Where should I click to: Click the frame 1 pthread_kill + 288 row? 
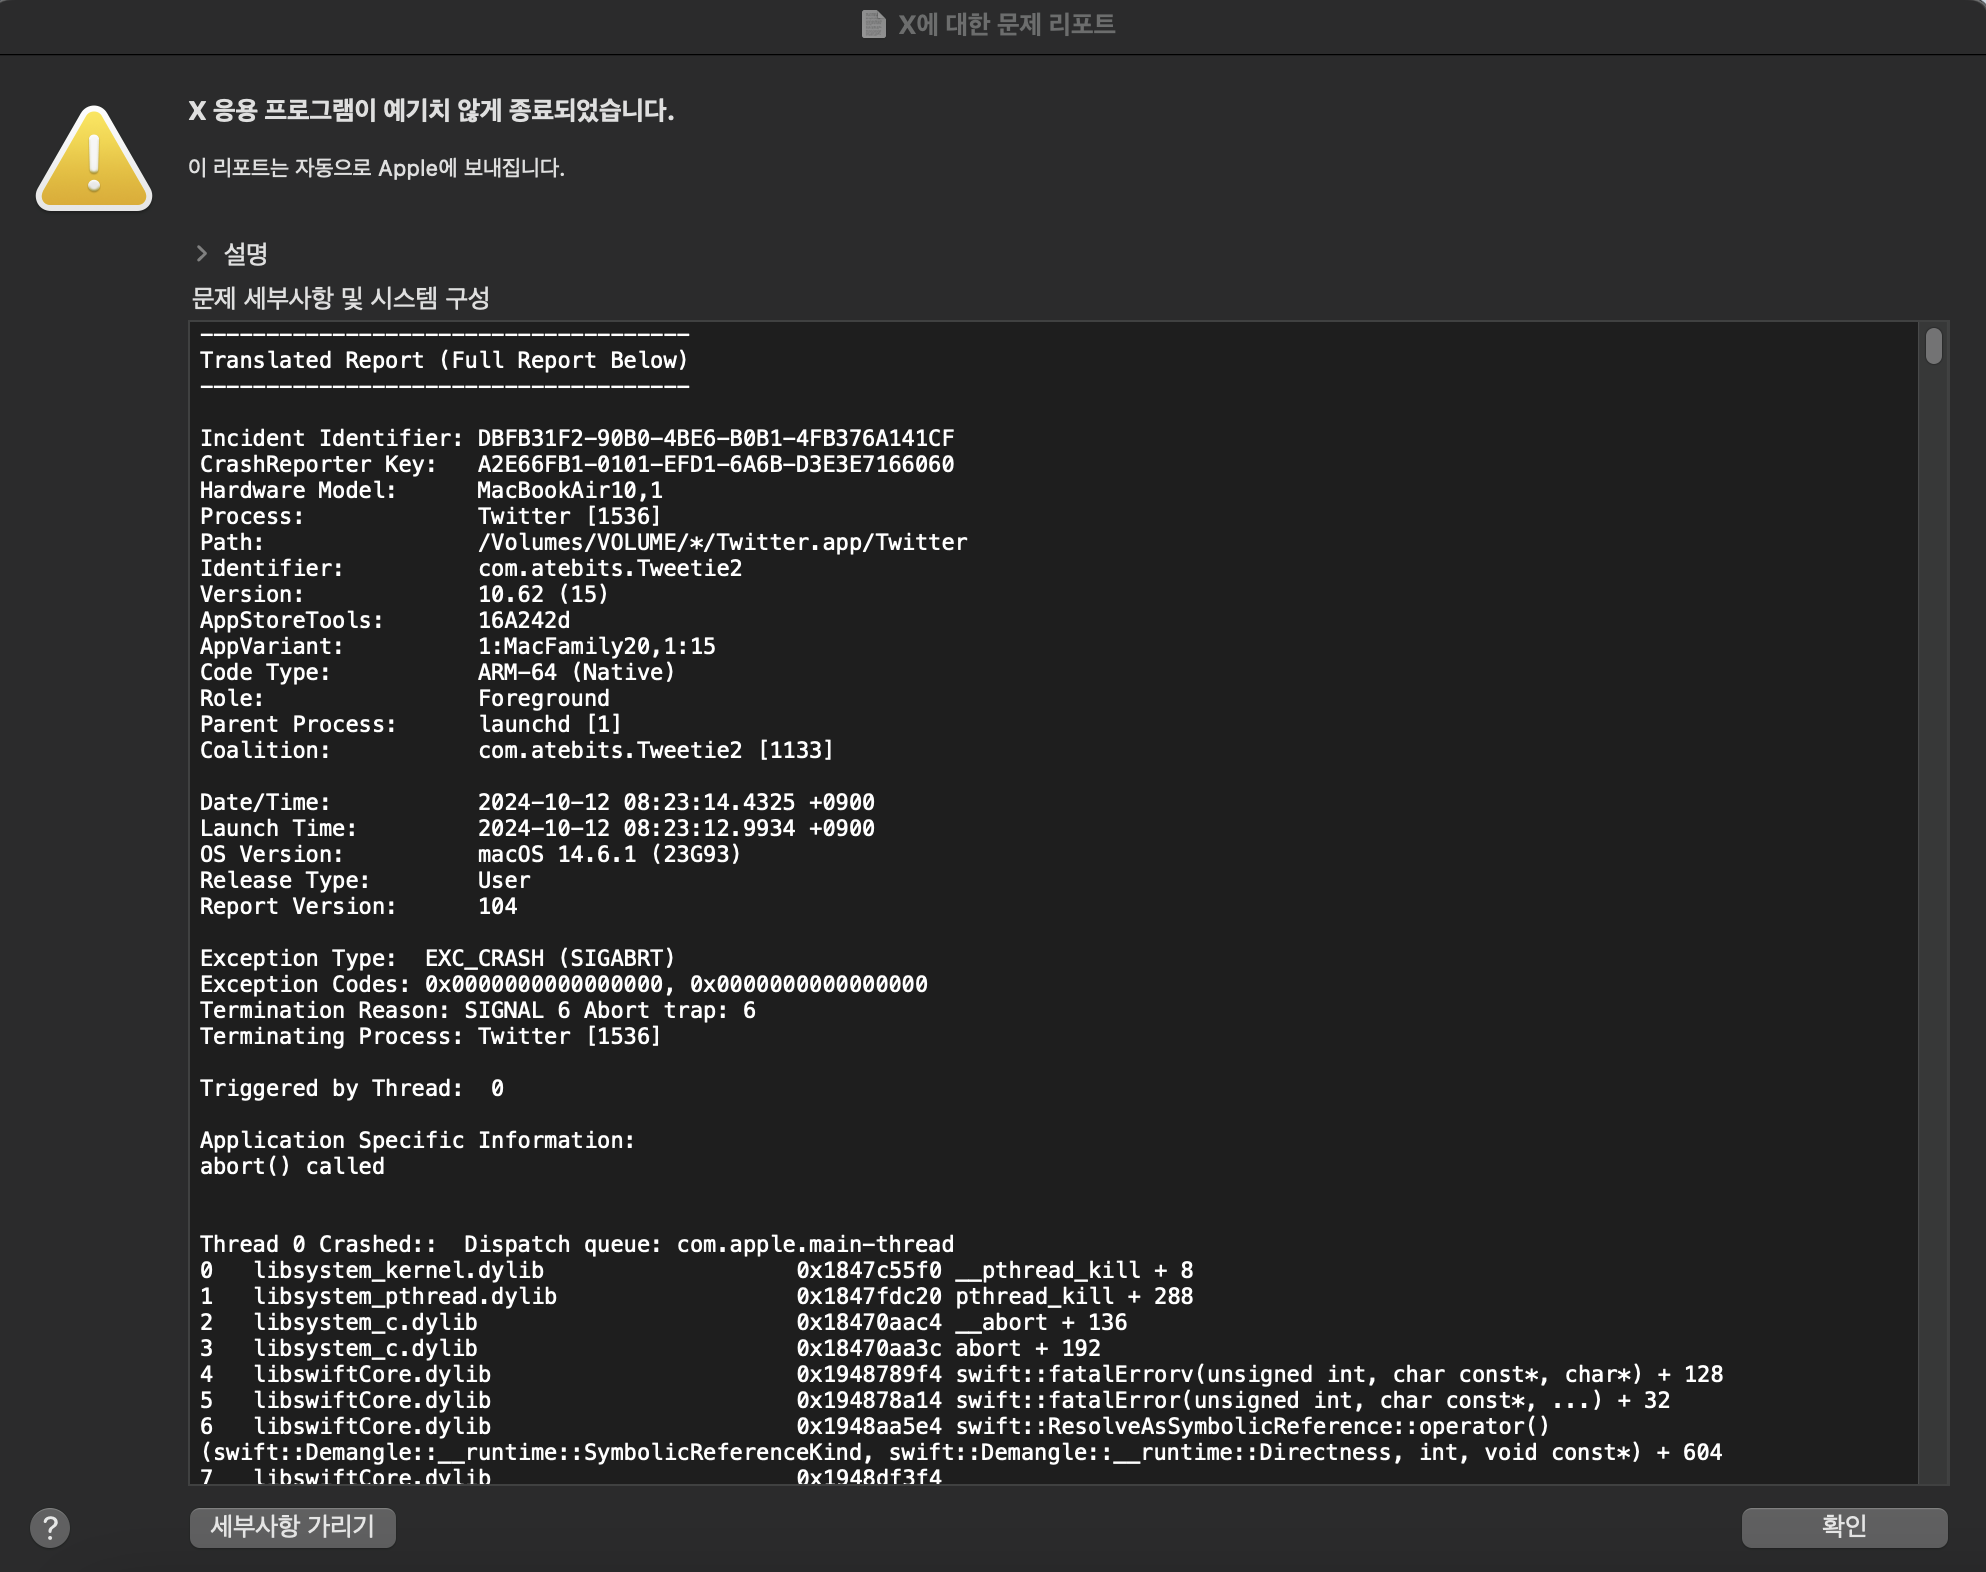coord(696,1296)
